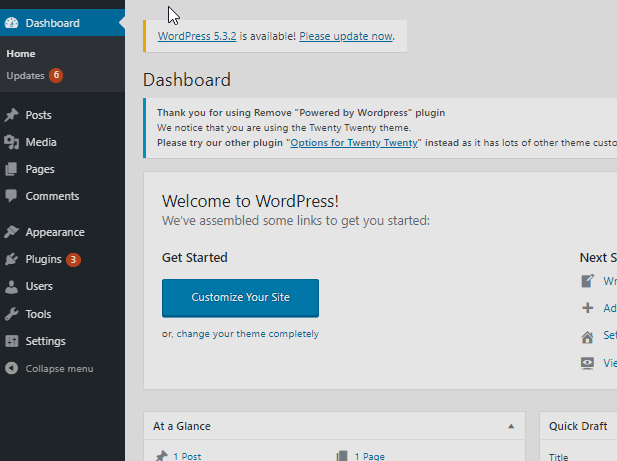Image resolution: width=617 pixels, height=461 pixels.
Task: Open the Tools menu
Action: pos(39,314)
